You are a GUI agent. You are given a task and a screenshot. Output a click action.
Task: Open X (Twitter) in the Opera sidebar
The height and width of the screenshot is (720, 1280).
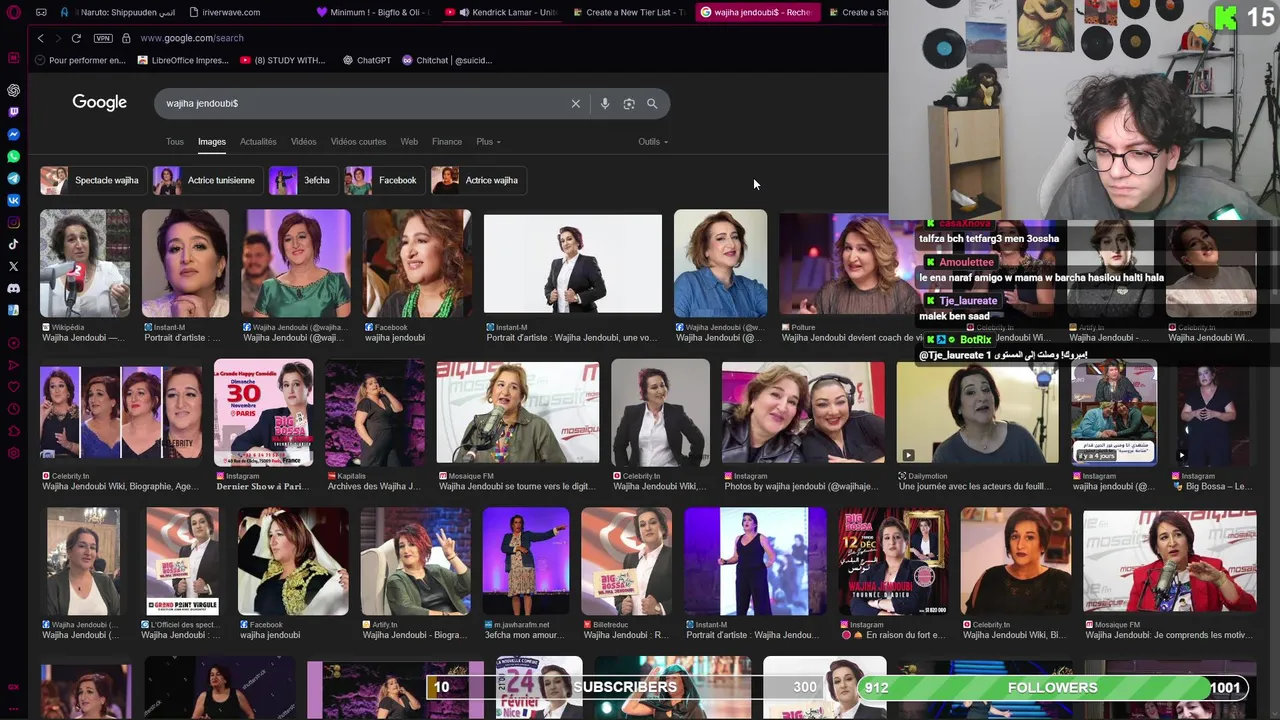(13, 266)
